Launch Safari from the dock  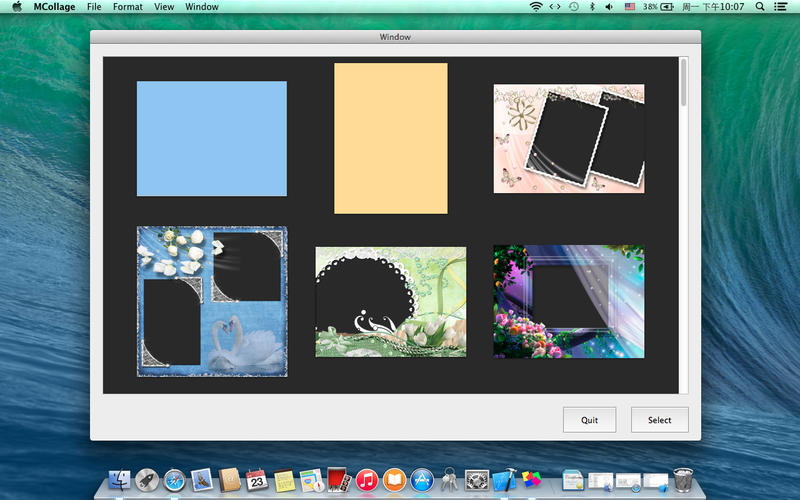coord(175,480)
